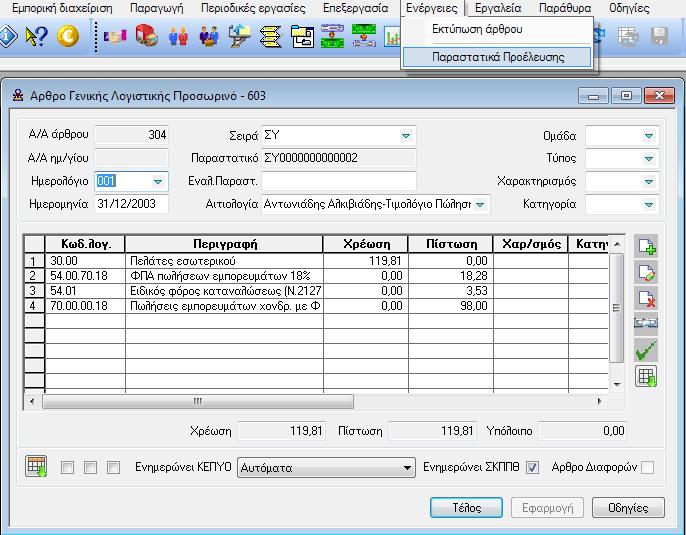Click the grey-to-green flowchart transfer icon
686x535 pixels.
point(332,36)
